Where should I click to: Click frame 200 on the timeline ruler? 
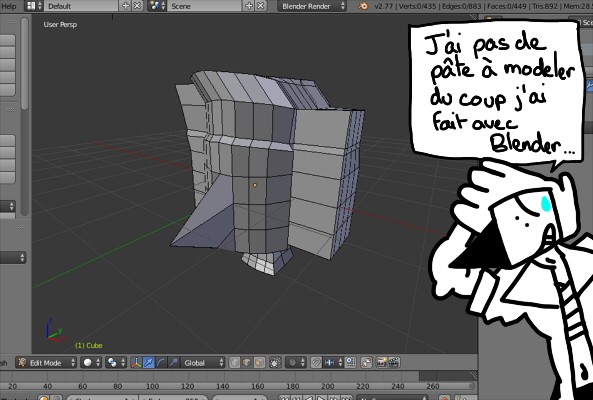click(328, 386)
